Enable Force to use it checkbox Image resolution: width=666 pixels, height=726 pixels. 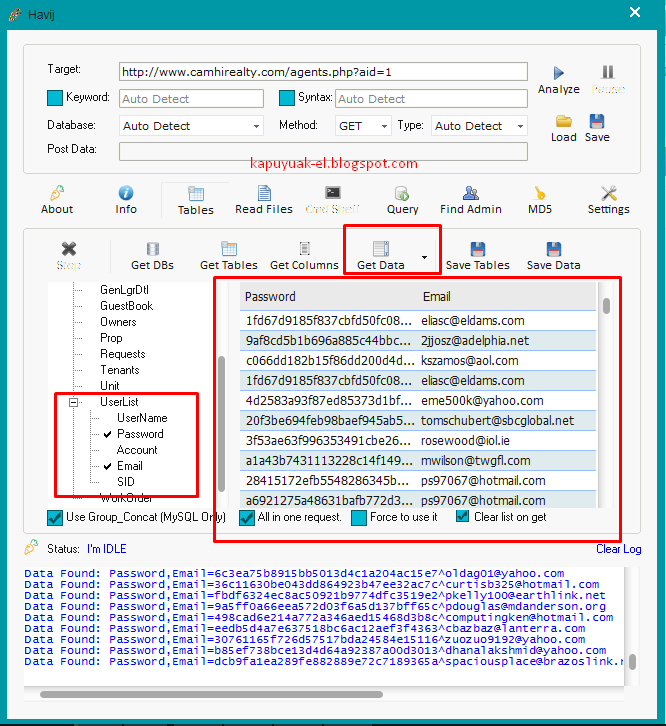[359, 518]
